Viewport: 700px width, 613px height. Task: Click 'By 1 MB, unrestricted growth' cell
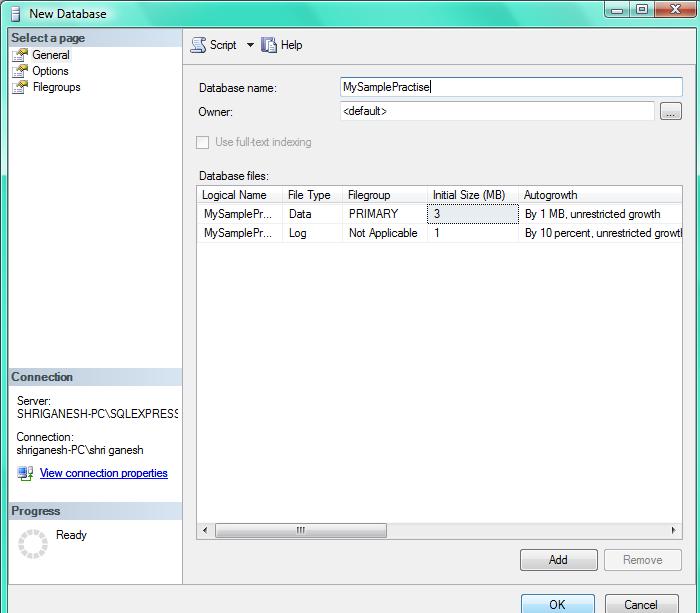[600, 214]
